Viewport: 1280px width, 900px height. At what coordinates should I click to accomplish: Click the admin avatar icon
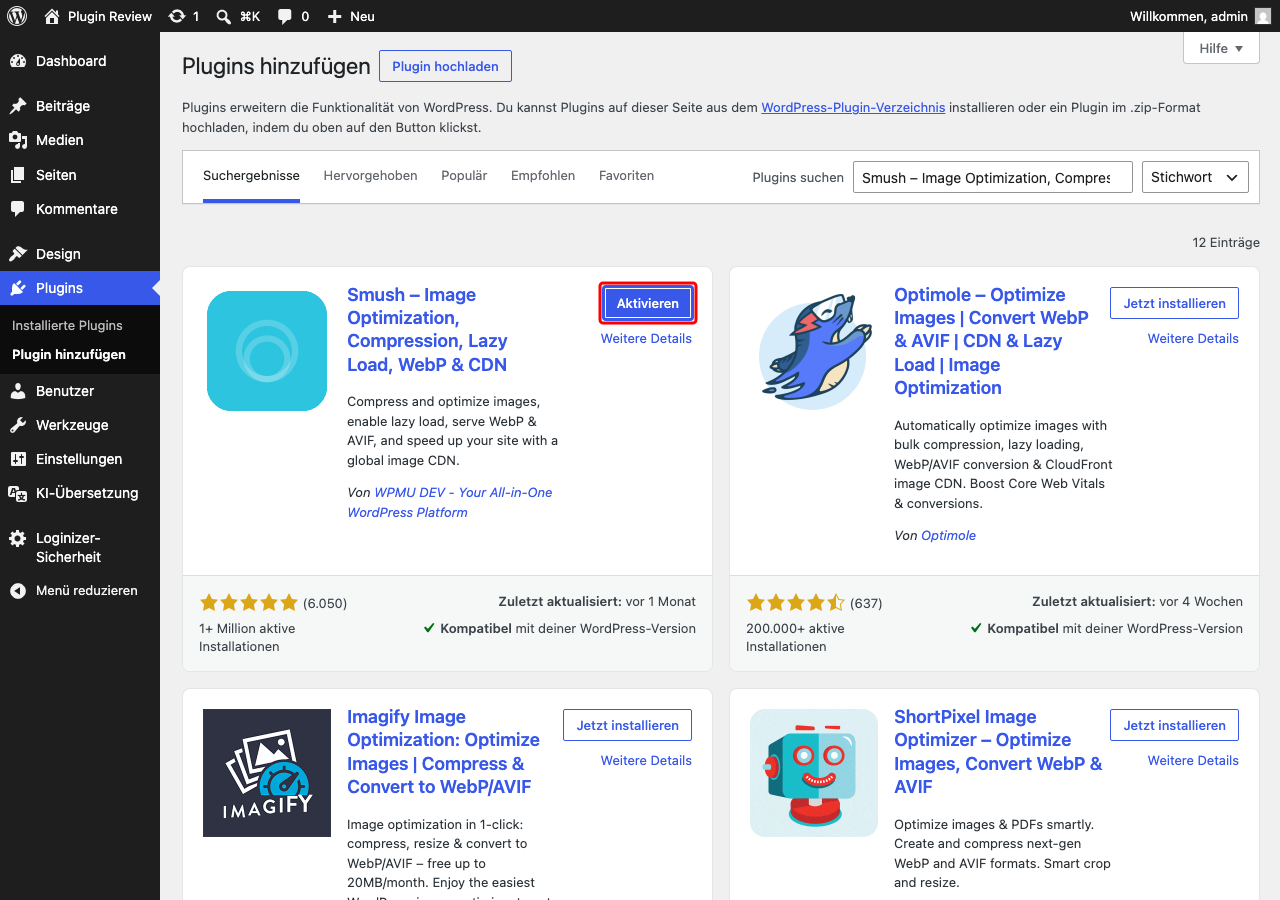(x=1263, y=16)
